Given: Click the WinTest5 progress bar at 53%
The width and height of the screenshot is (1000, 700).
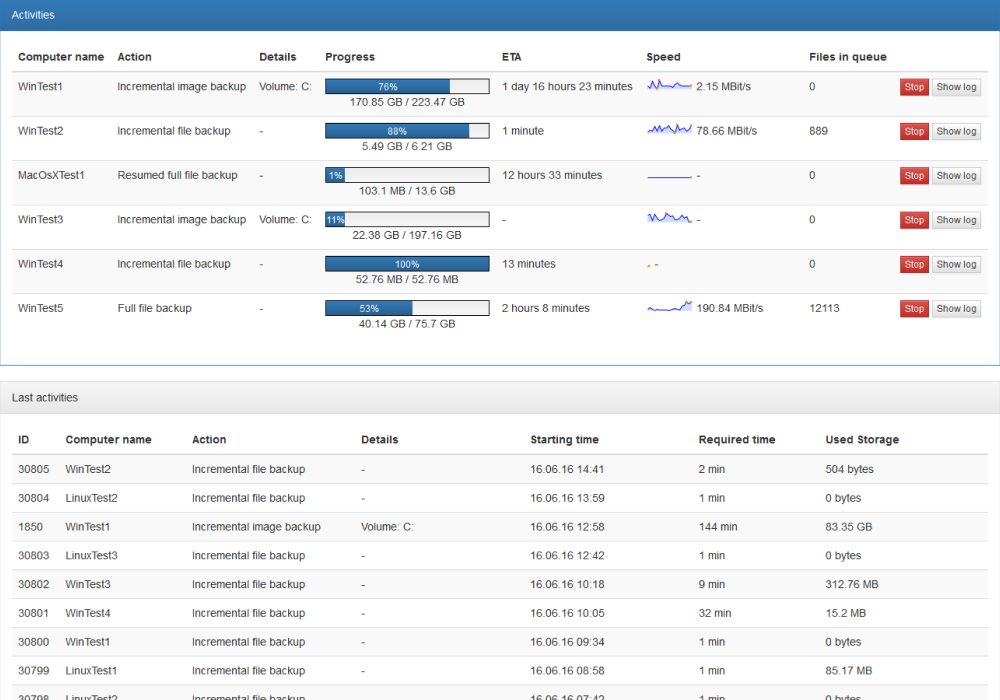Looking at the screenshot, I should tap(406, 307).
